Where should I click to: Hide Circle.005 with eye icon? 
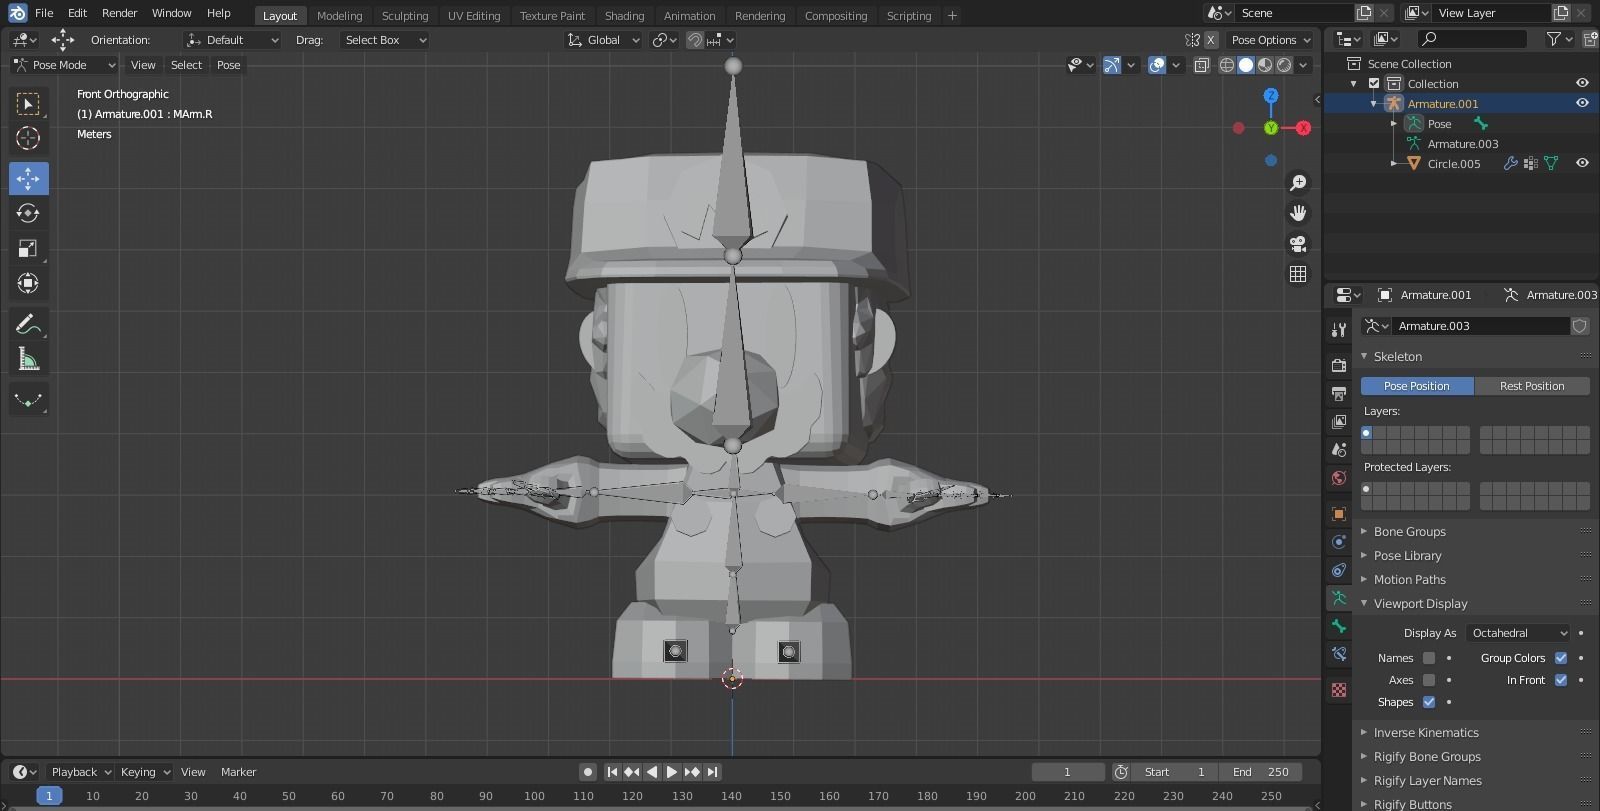(x=1582, y=163)
